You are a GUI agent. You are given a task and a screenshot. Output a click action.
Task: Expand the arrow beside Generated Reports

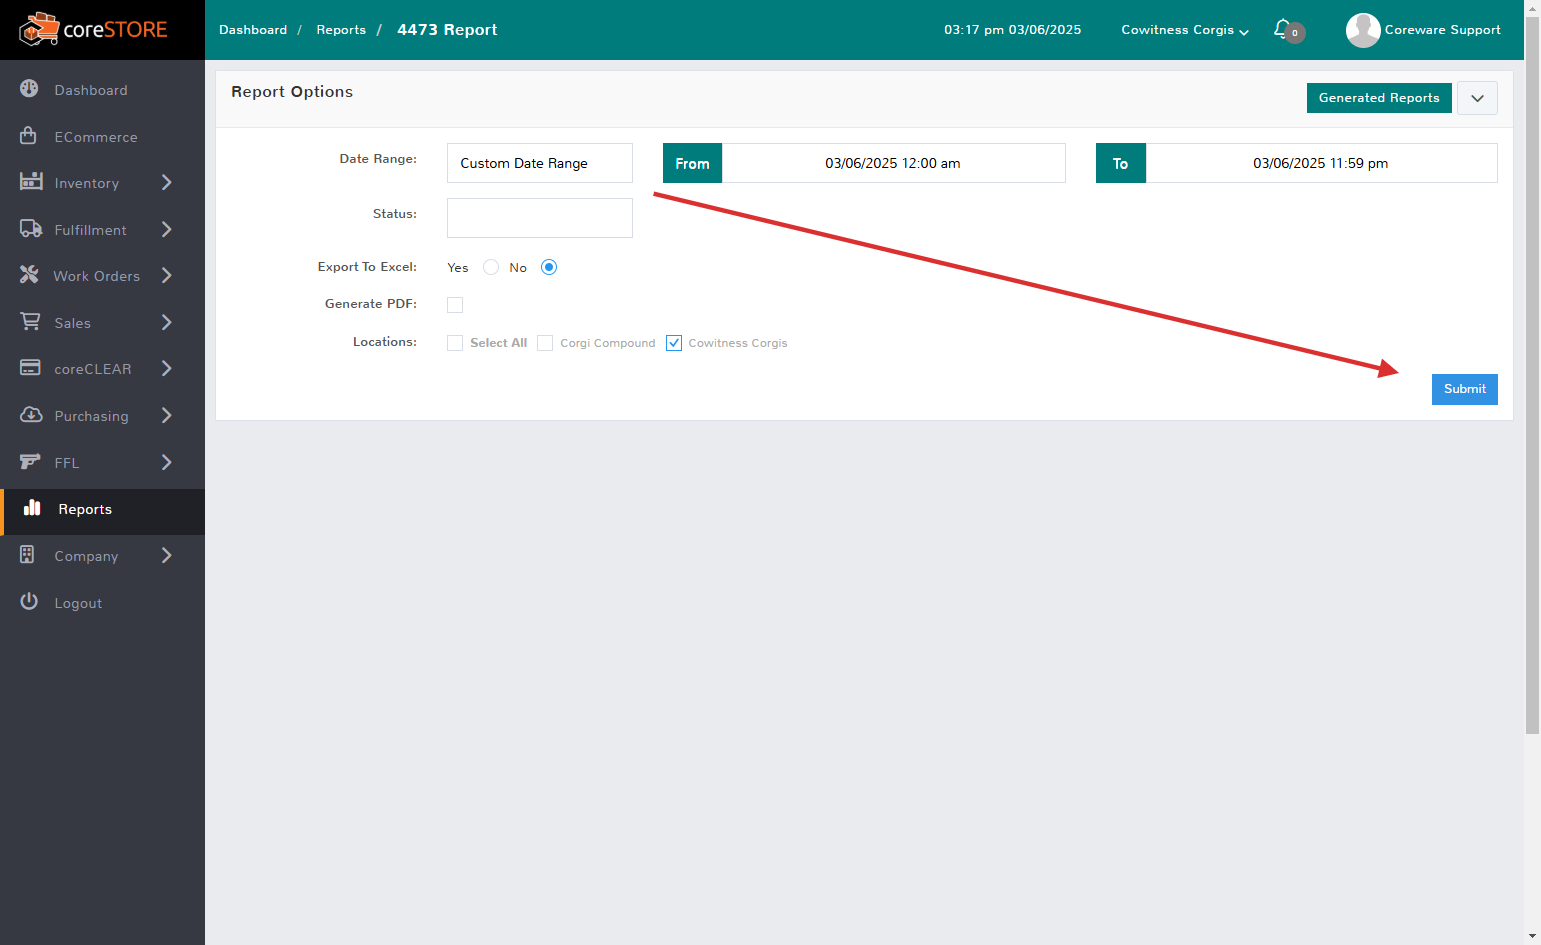point(1477,98)
